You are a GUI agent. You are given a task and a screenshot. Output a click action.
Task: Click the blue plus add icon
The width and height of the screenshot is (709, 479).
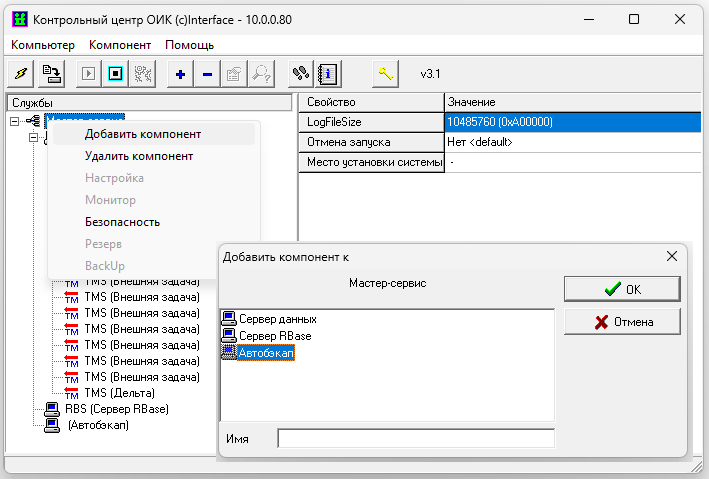pyautogui.click(x=180, y=73)
